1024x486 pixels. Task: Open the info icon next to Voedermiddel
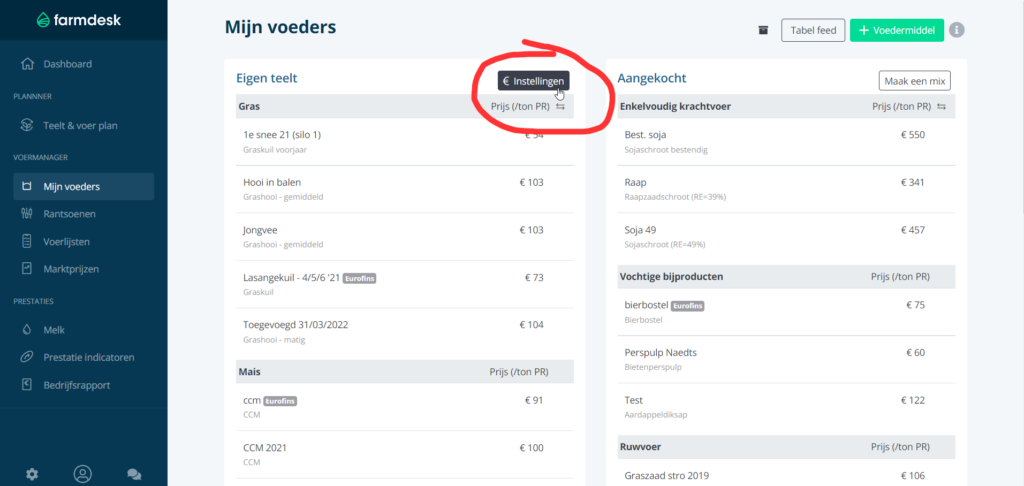tap(957, 30)
